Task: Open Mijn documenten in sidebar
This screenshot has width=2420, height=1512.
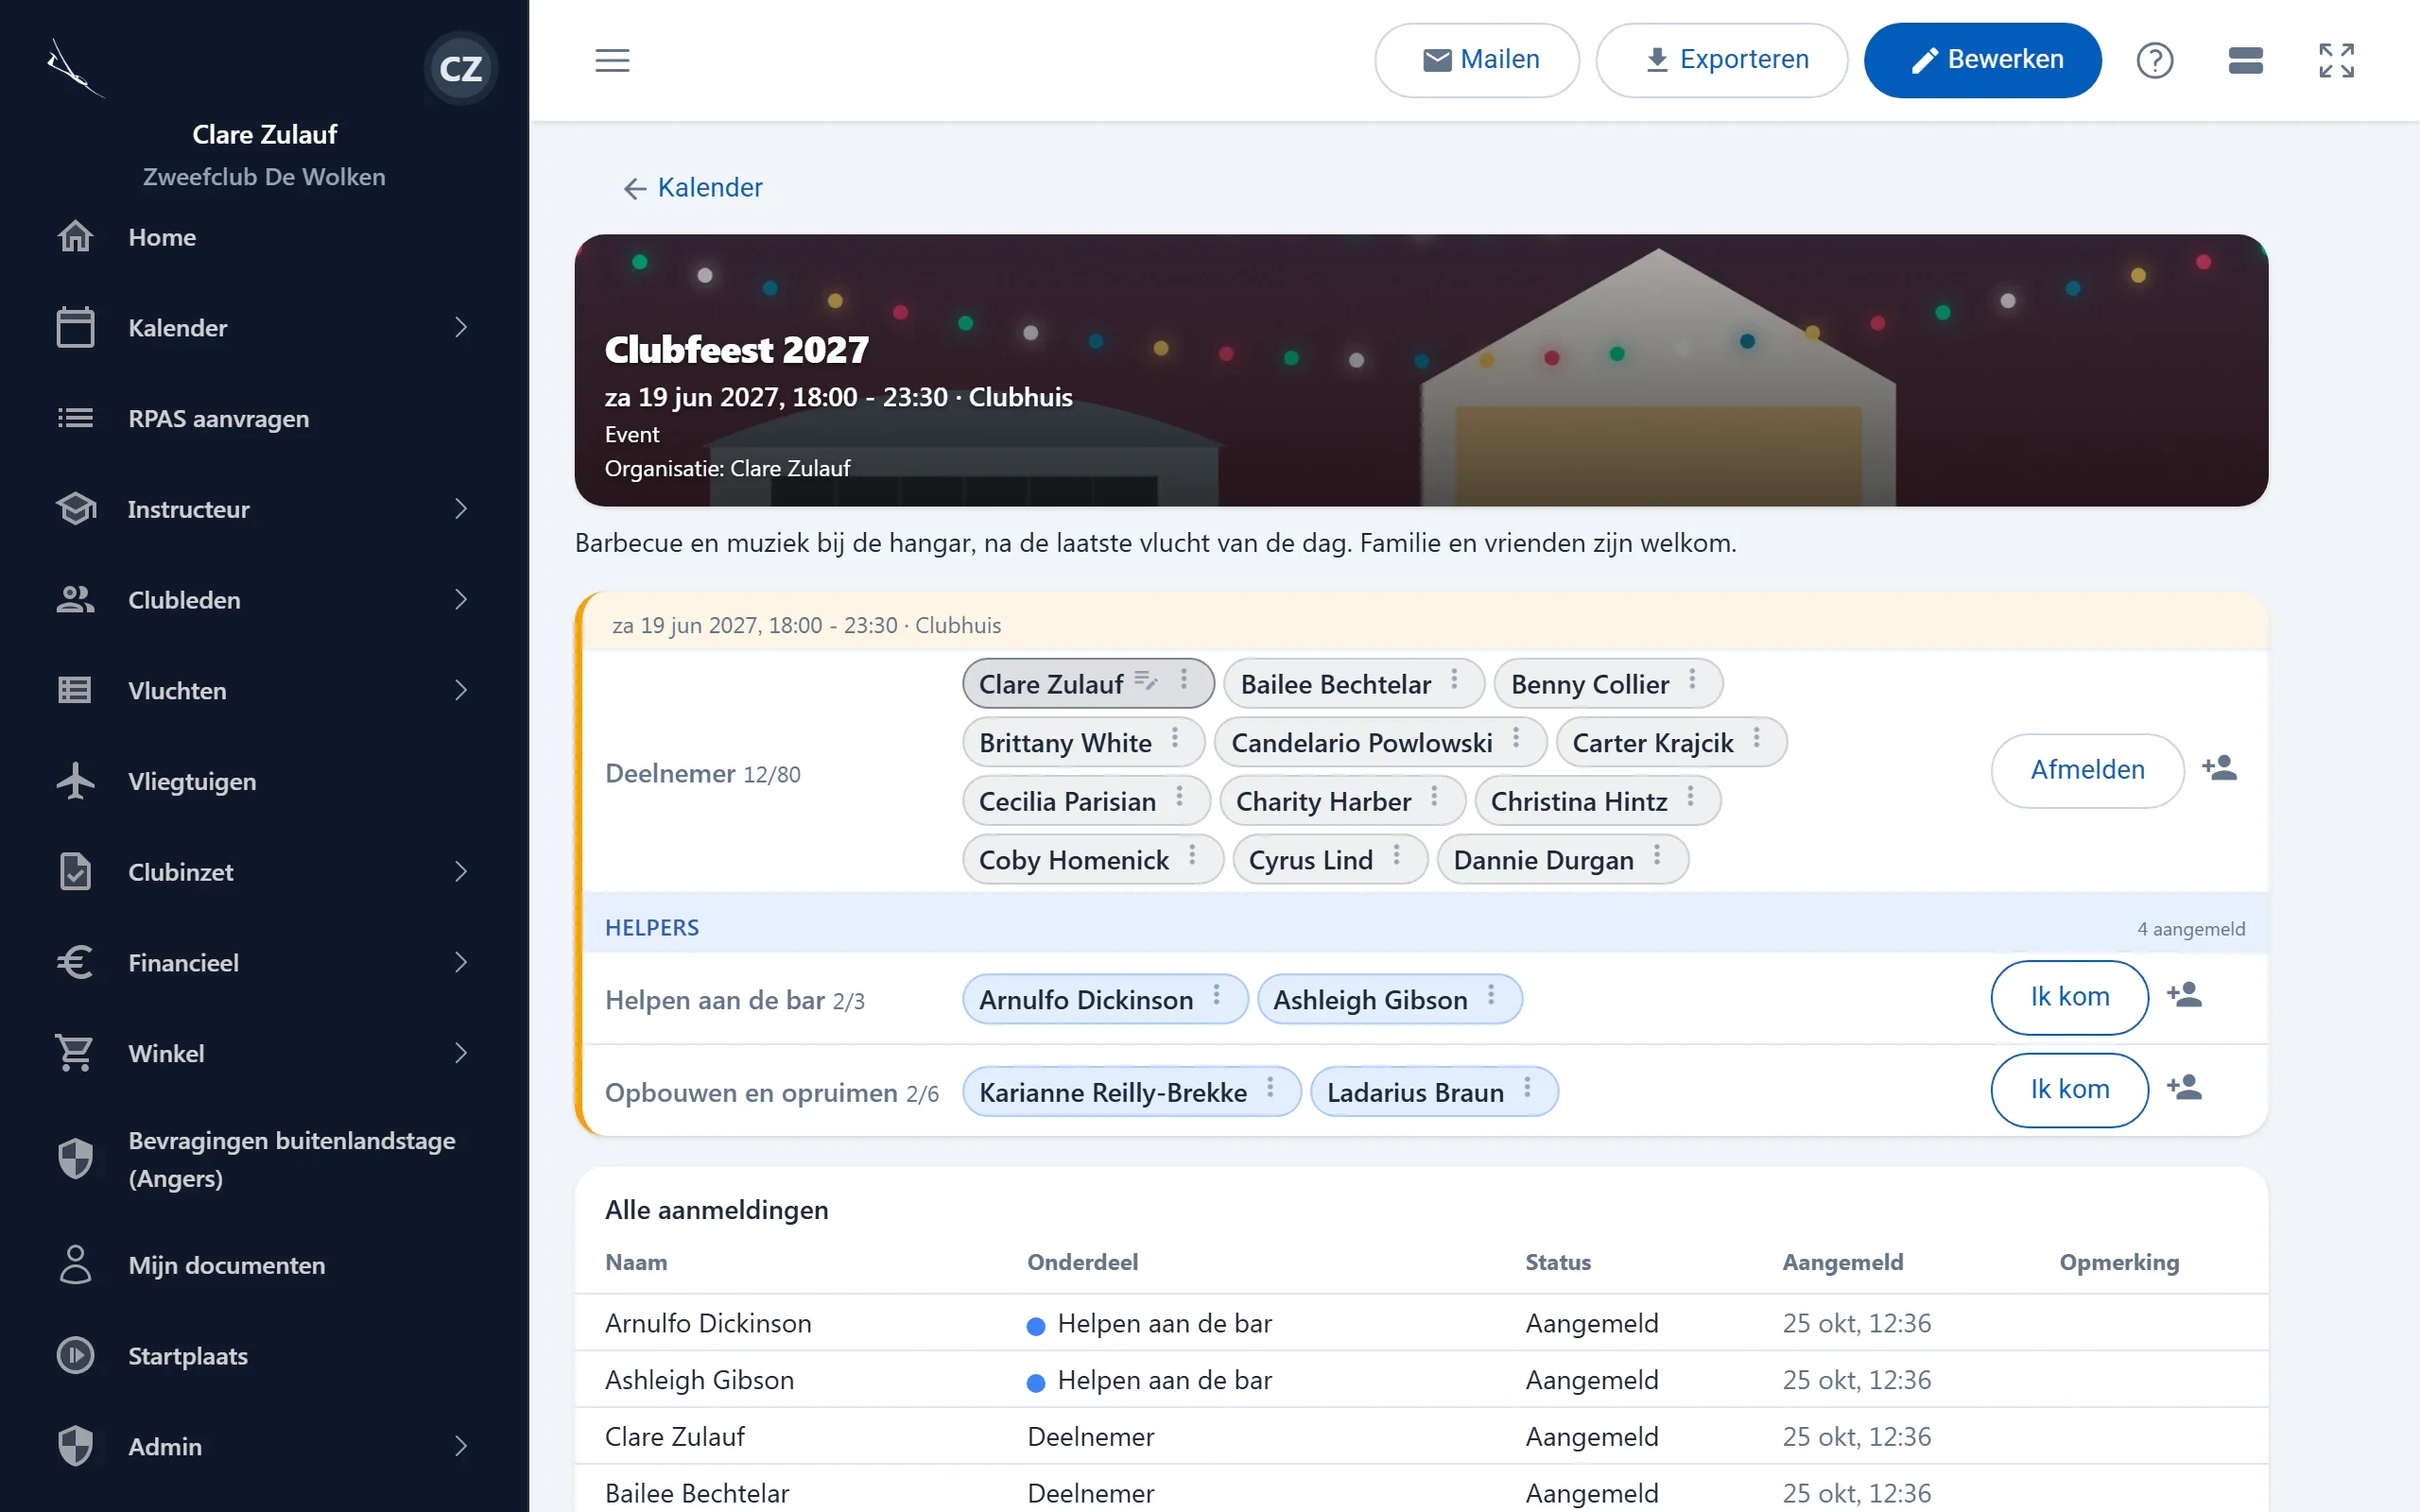Action: tap(264, 1265)
